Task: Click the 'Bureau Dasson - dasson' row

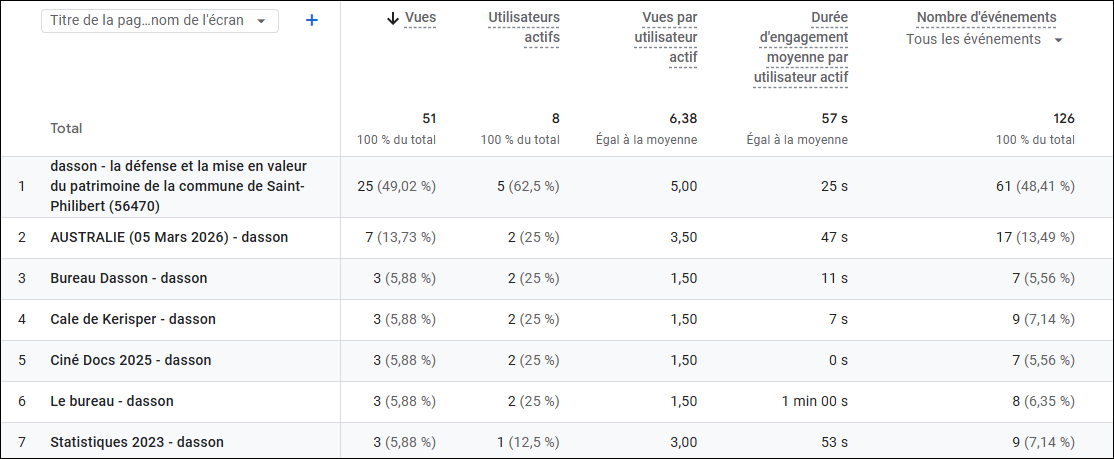Action: [x=129, y=278]
